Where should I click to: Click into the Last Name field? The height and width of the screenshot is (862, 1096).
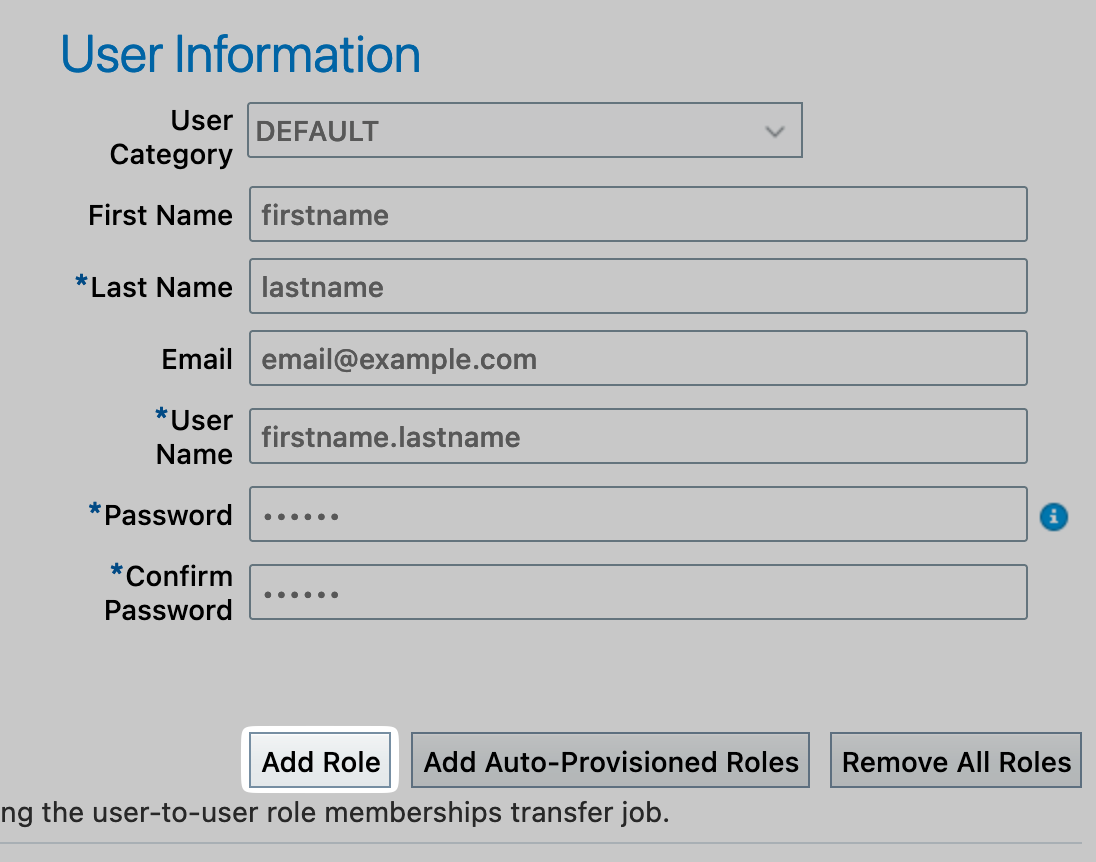coord(638,287)
